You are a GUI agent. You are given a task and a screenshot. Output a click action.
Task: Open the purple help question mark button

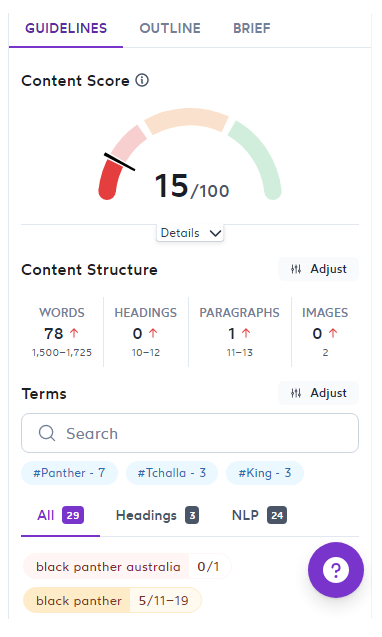[x=336, y=570]
